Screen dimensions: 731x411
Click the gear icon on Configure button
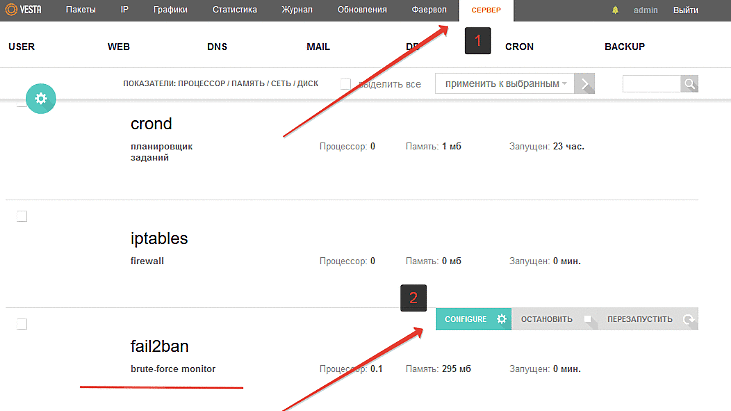[502, 319]
